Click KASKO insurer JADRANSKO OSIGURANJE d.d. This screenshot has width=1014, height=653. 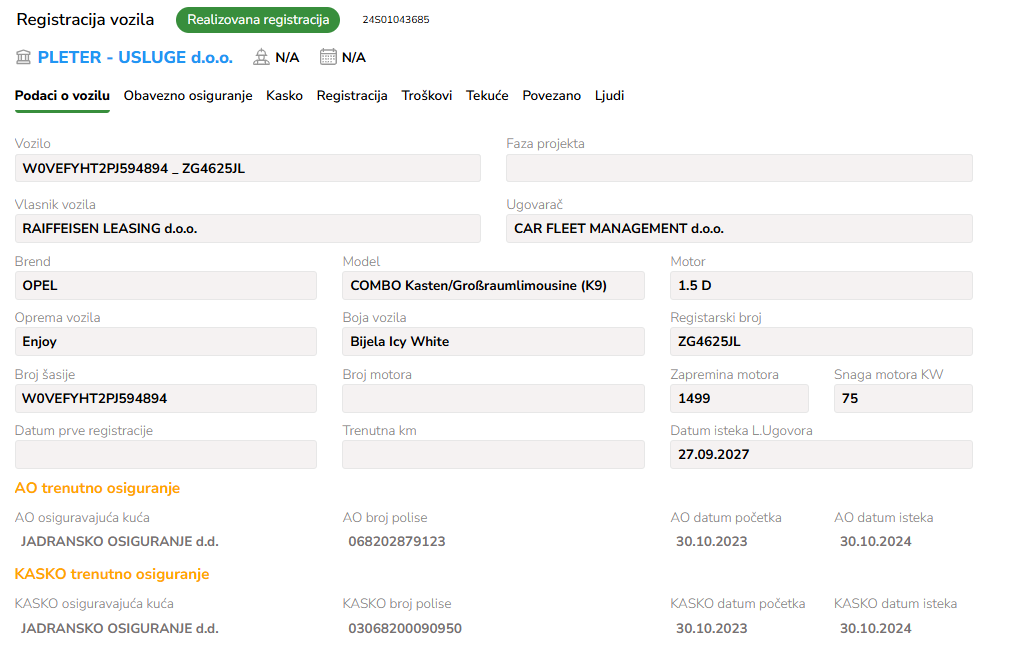point(120,628)
